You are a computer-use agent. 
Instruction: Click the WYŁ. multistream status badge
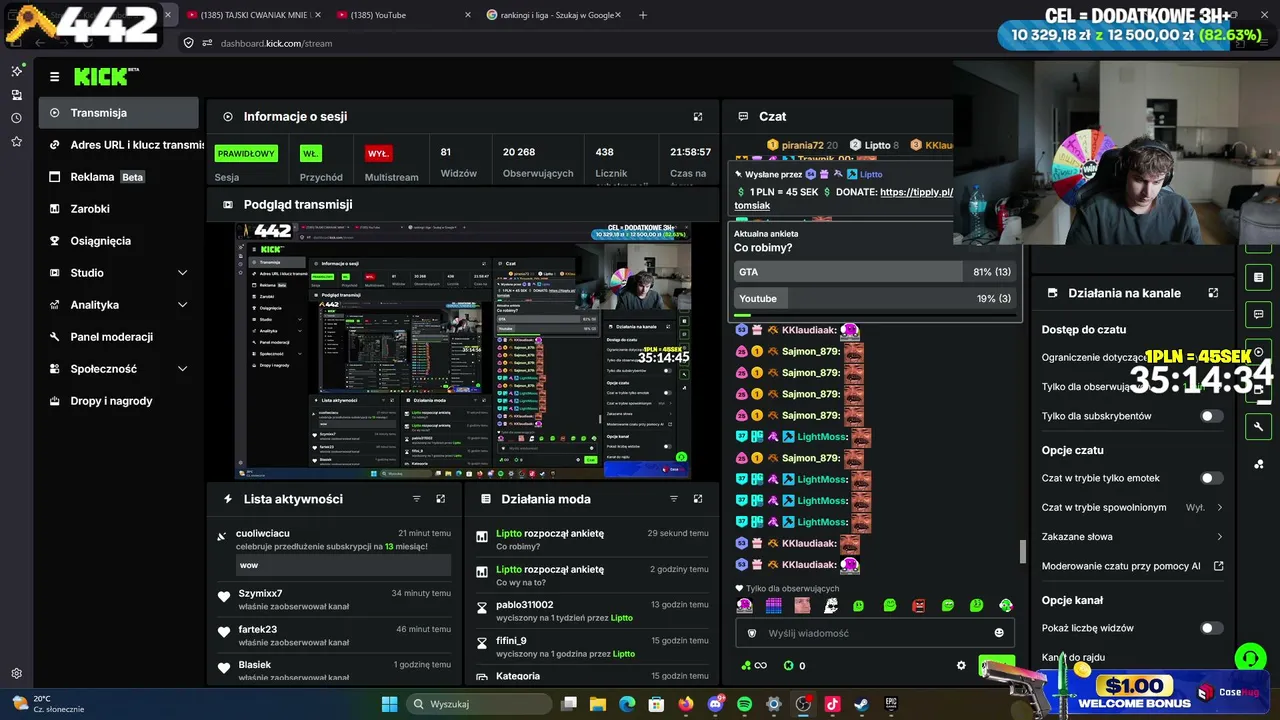tap(378, 154)
